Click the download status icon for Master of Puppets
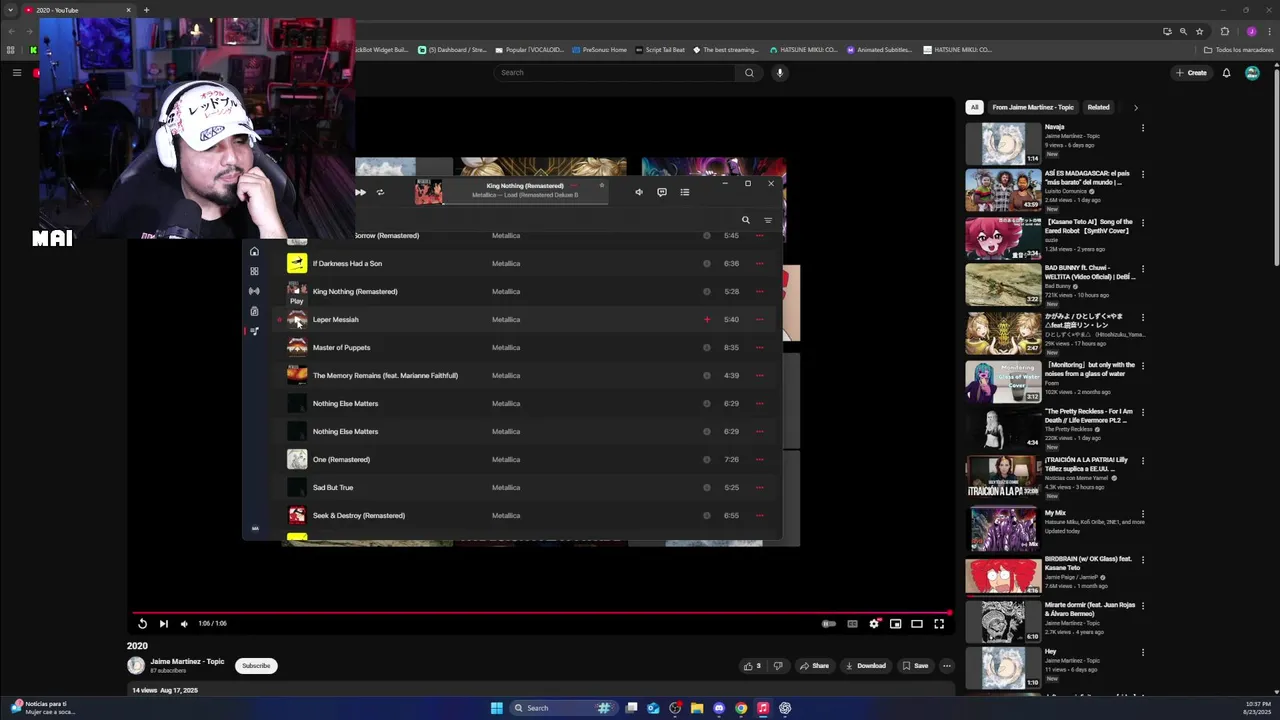 point(707,347)
